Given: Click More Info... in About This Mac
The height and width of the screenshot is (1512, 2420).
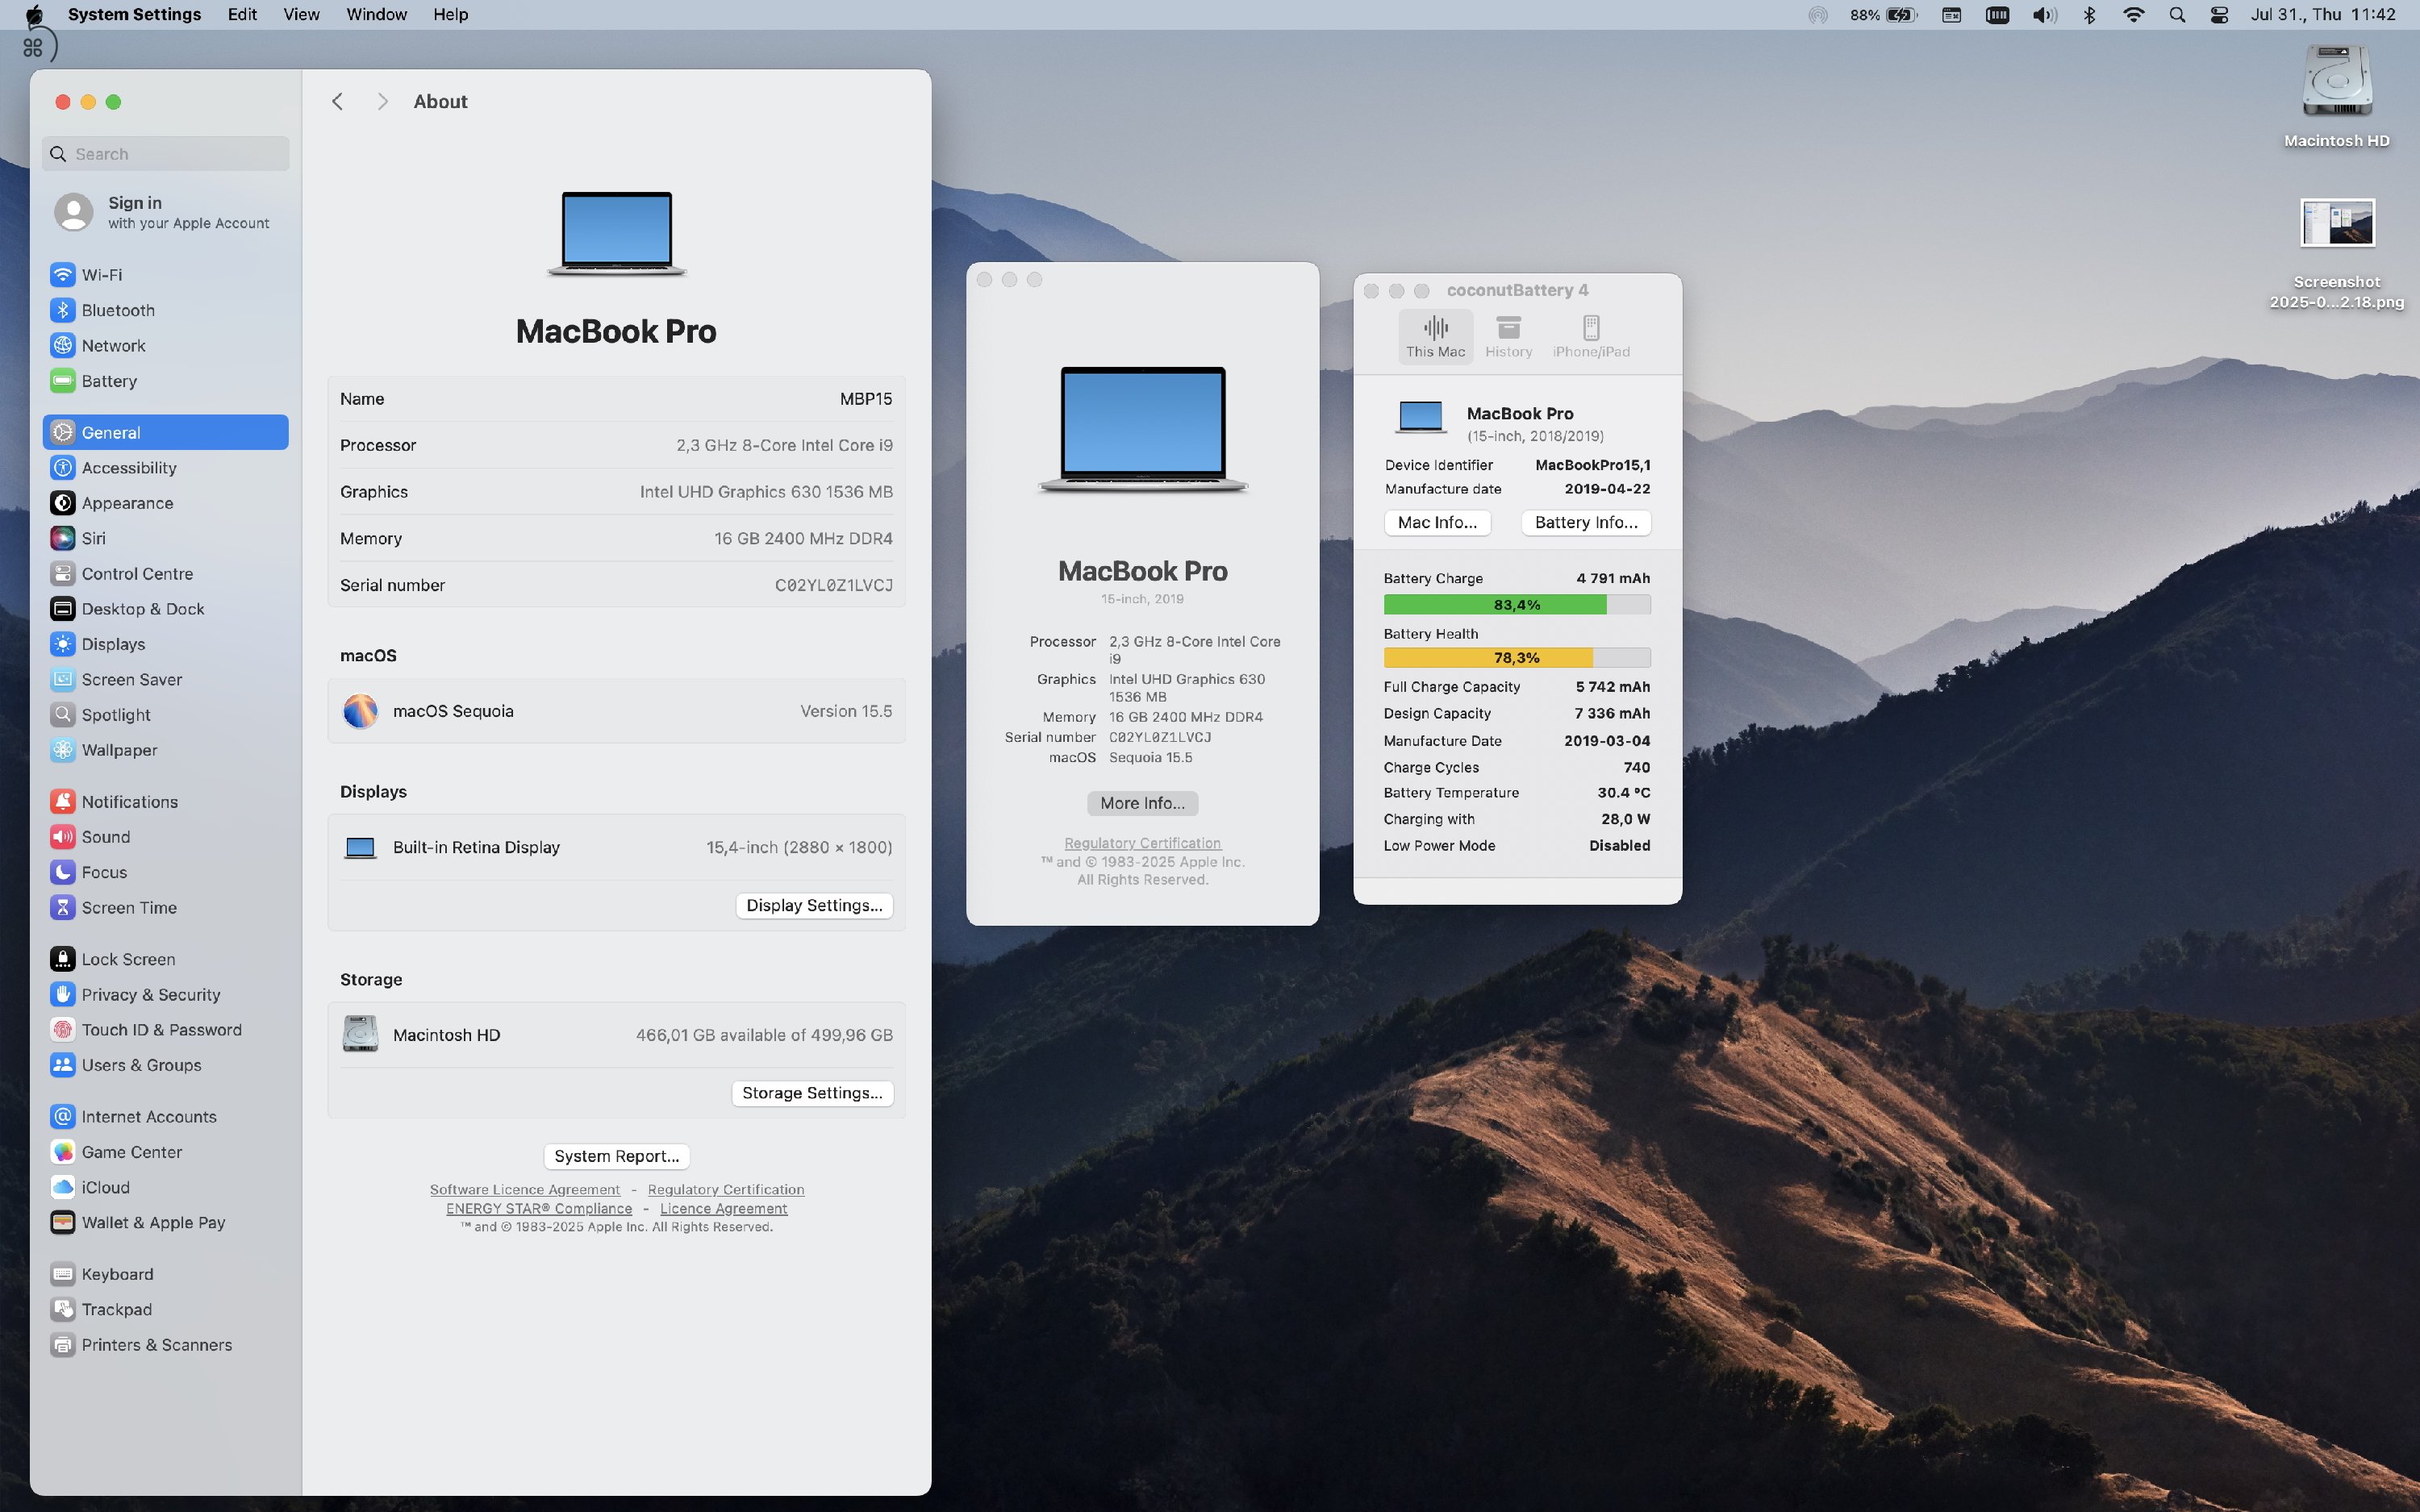Looking at the screenshot, I should (x=1142, y=803).
